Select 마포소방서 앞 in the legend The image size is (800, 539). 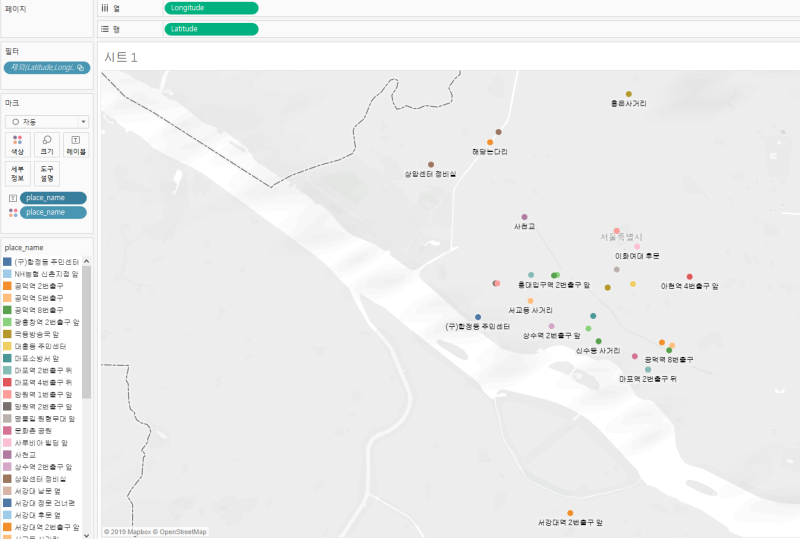[x=37, y=358]
